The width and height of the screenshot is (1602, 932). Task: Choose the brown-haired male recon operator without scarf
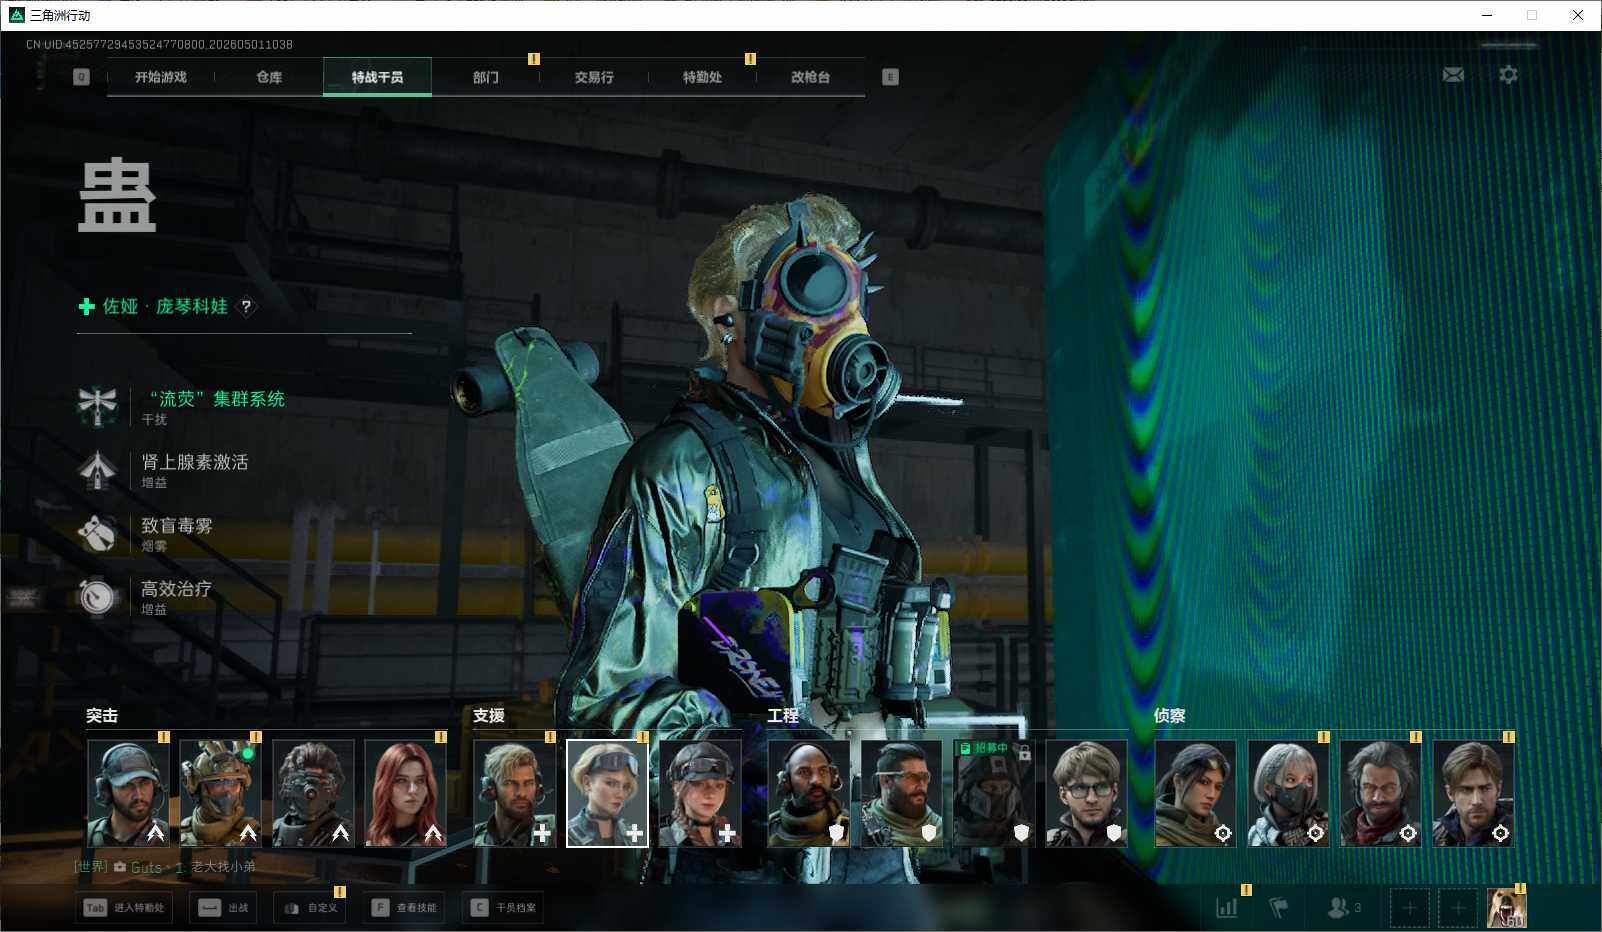tap(1473, 793)
